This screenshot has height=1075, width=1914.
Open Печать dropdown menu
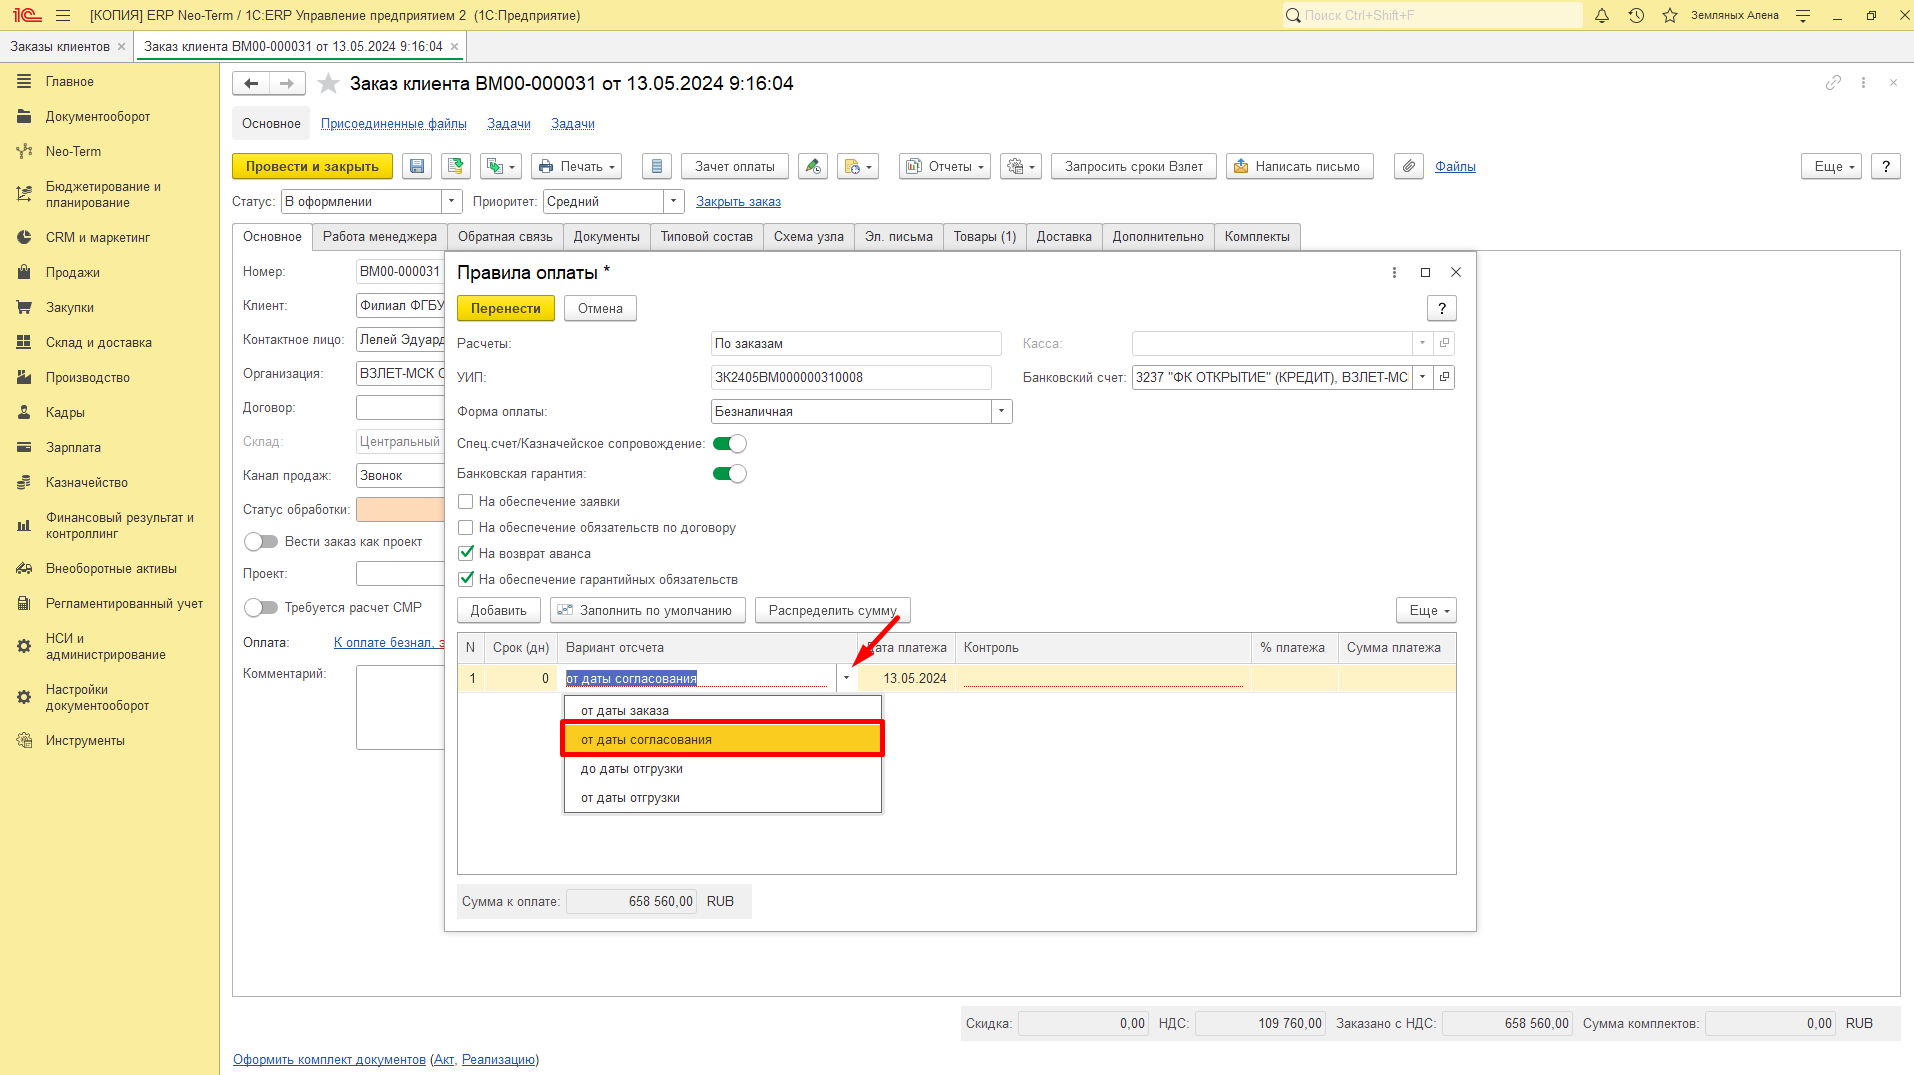coord(576,166)
